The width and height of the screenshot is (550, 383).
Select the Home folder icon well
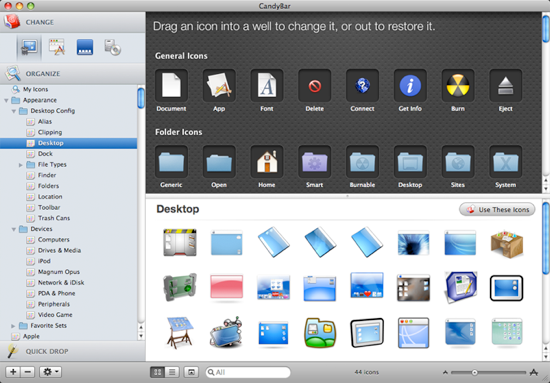pos(267,162)
